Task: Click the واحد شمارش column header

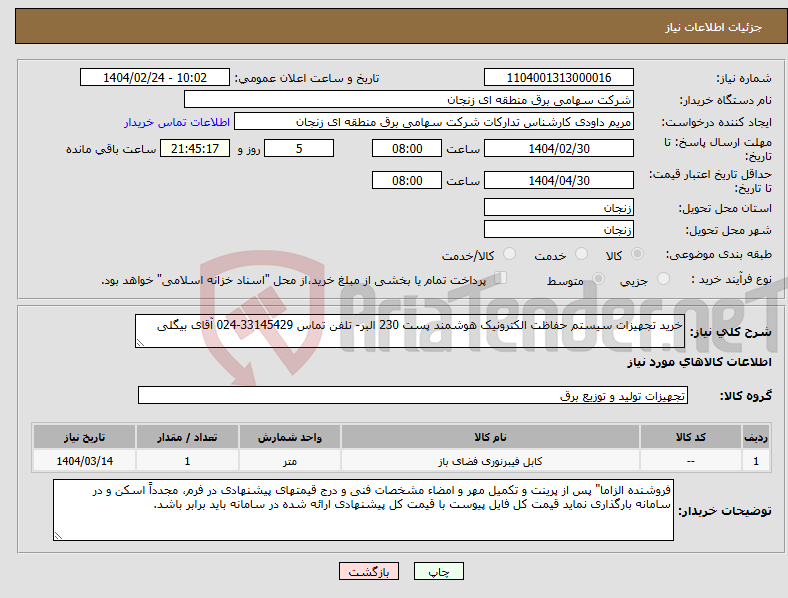Action: click(x=290, y=437)
